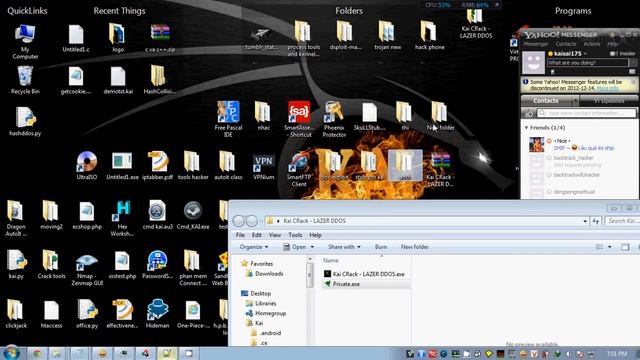
Task: Open the hack phone folder
Action: pyautogui.click(x=429, y=36)
